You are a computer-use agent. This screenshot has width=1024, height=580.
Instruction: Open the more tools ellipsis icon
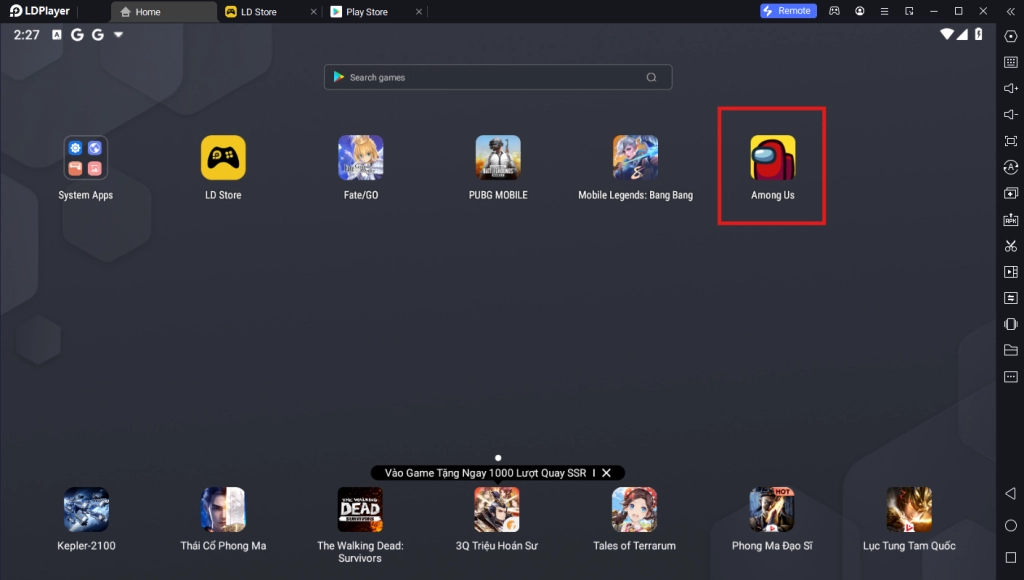coord(1010,377)
